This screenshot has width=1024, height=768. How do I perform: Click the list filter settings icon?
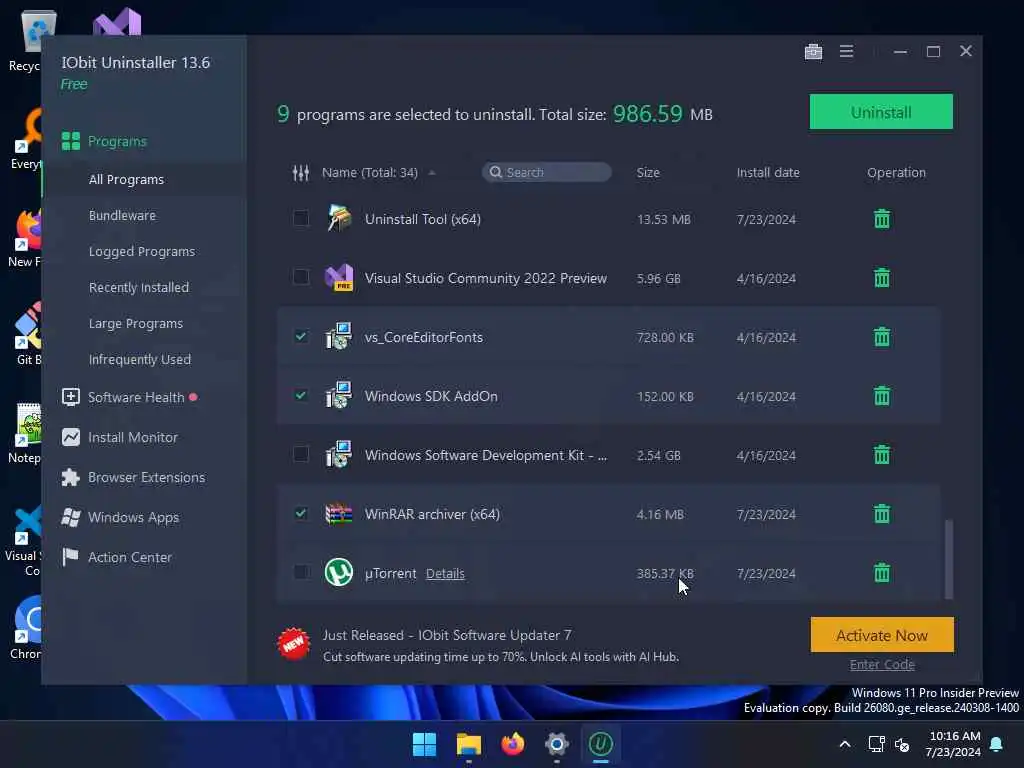300,173
